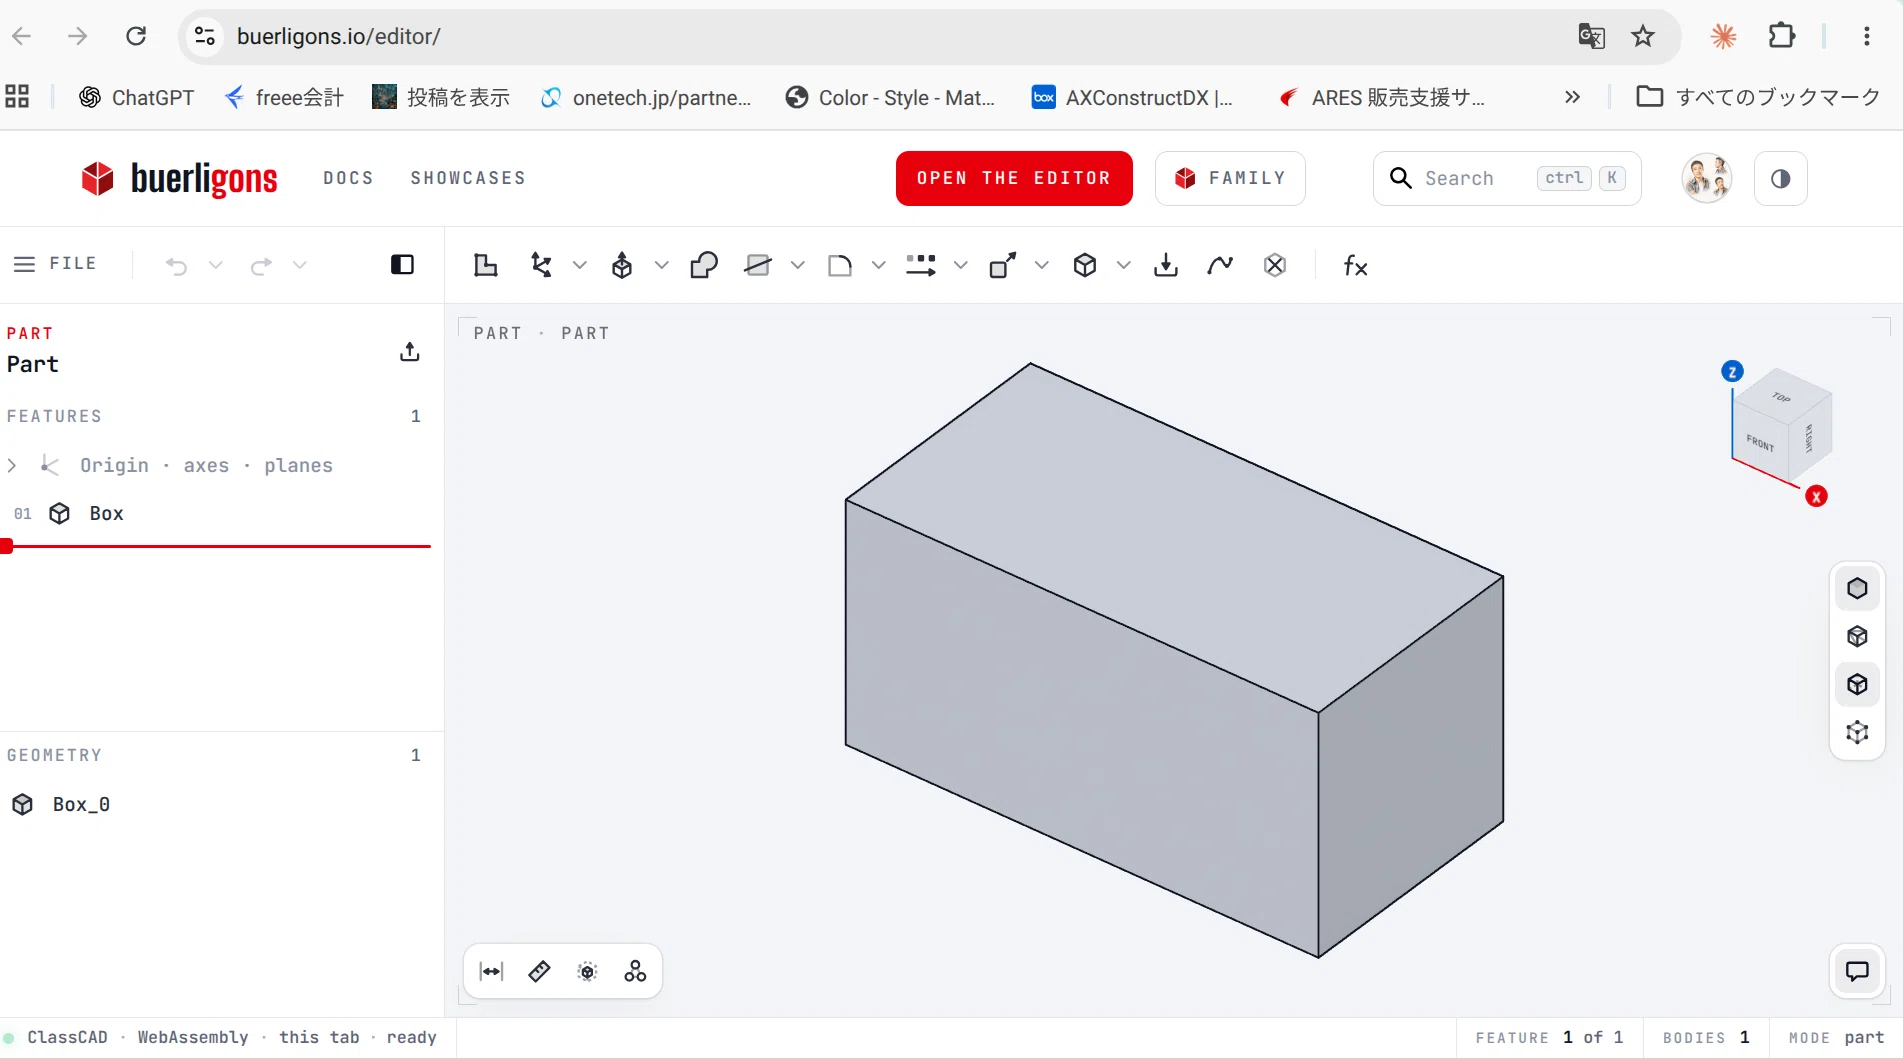Toggle the sidebar panel layout button
Screen dimensions: 1903x1059
[402, 265]
